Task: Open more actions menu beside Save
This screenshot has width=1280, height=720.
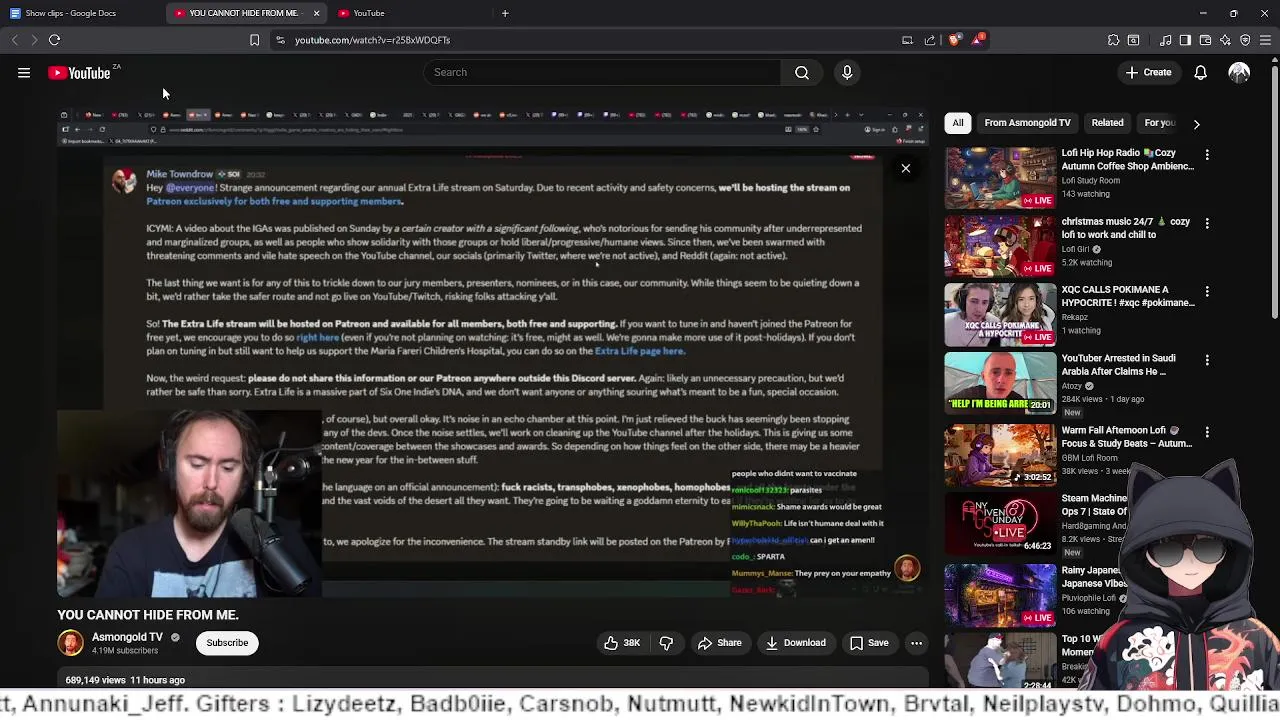Action: [916, 643]
